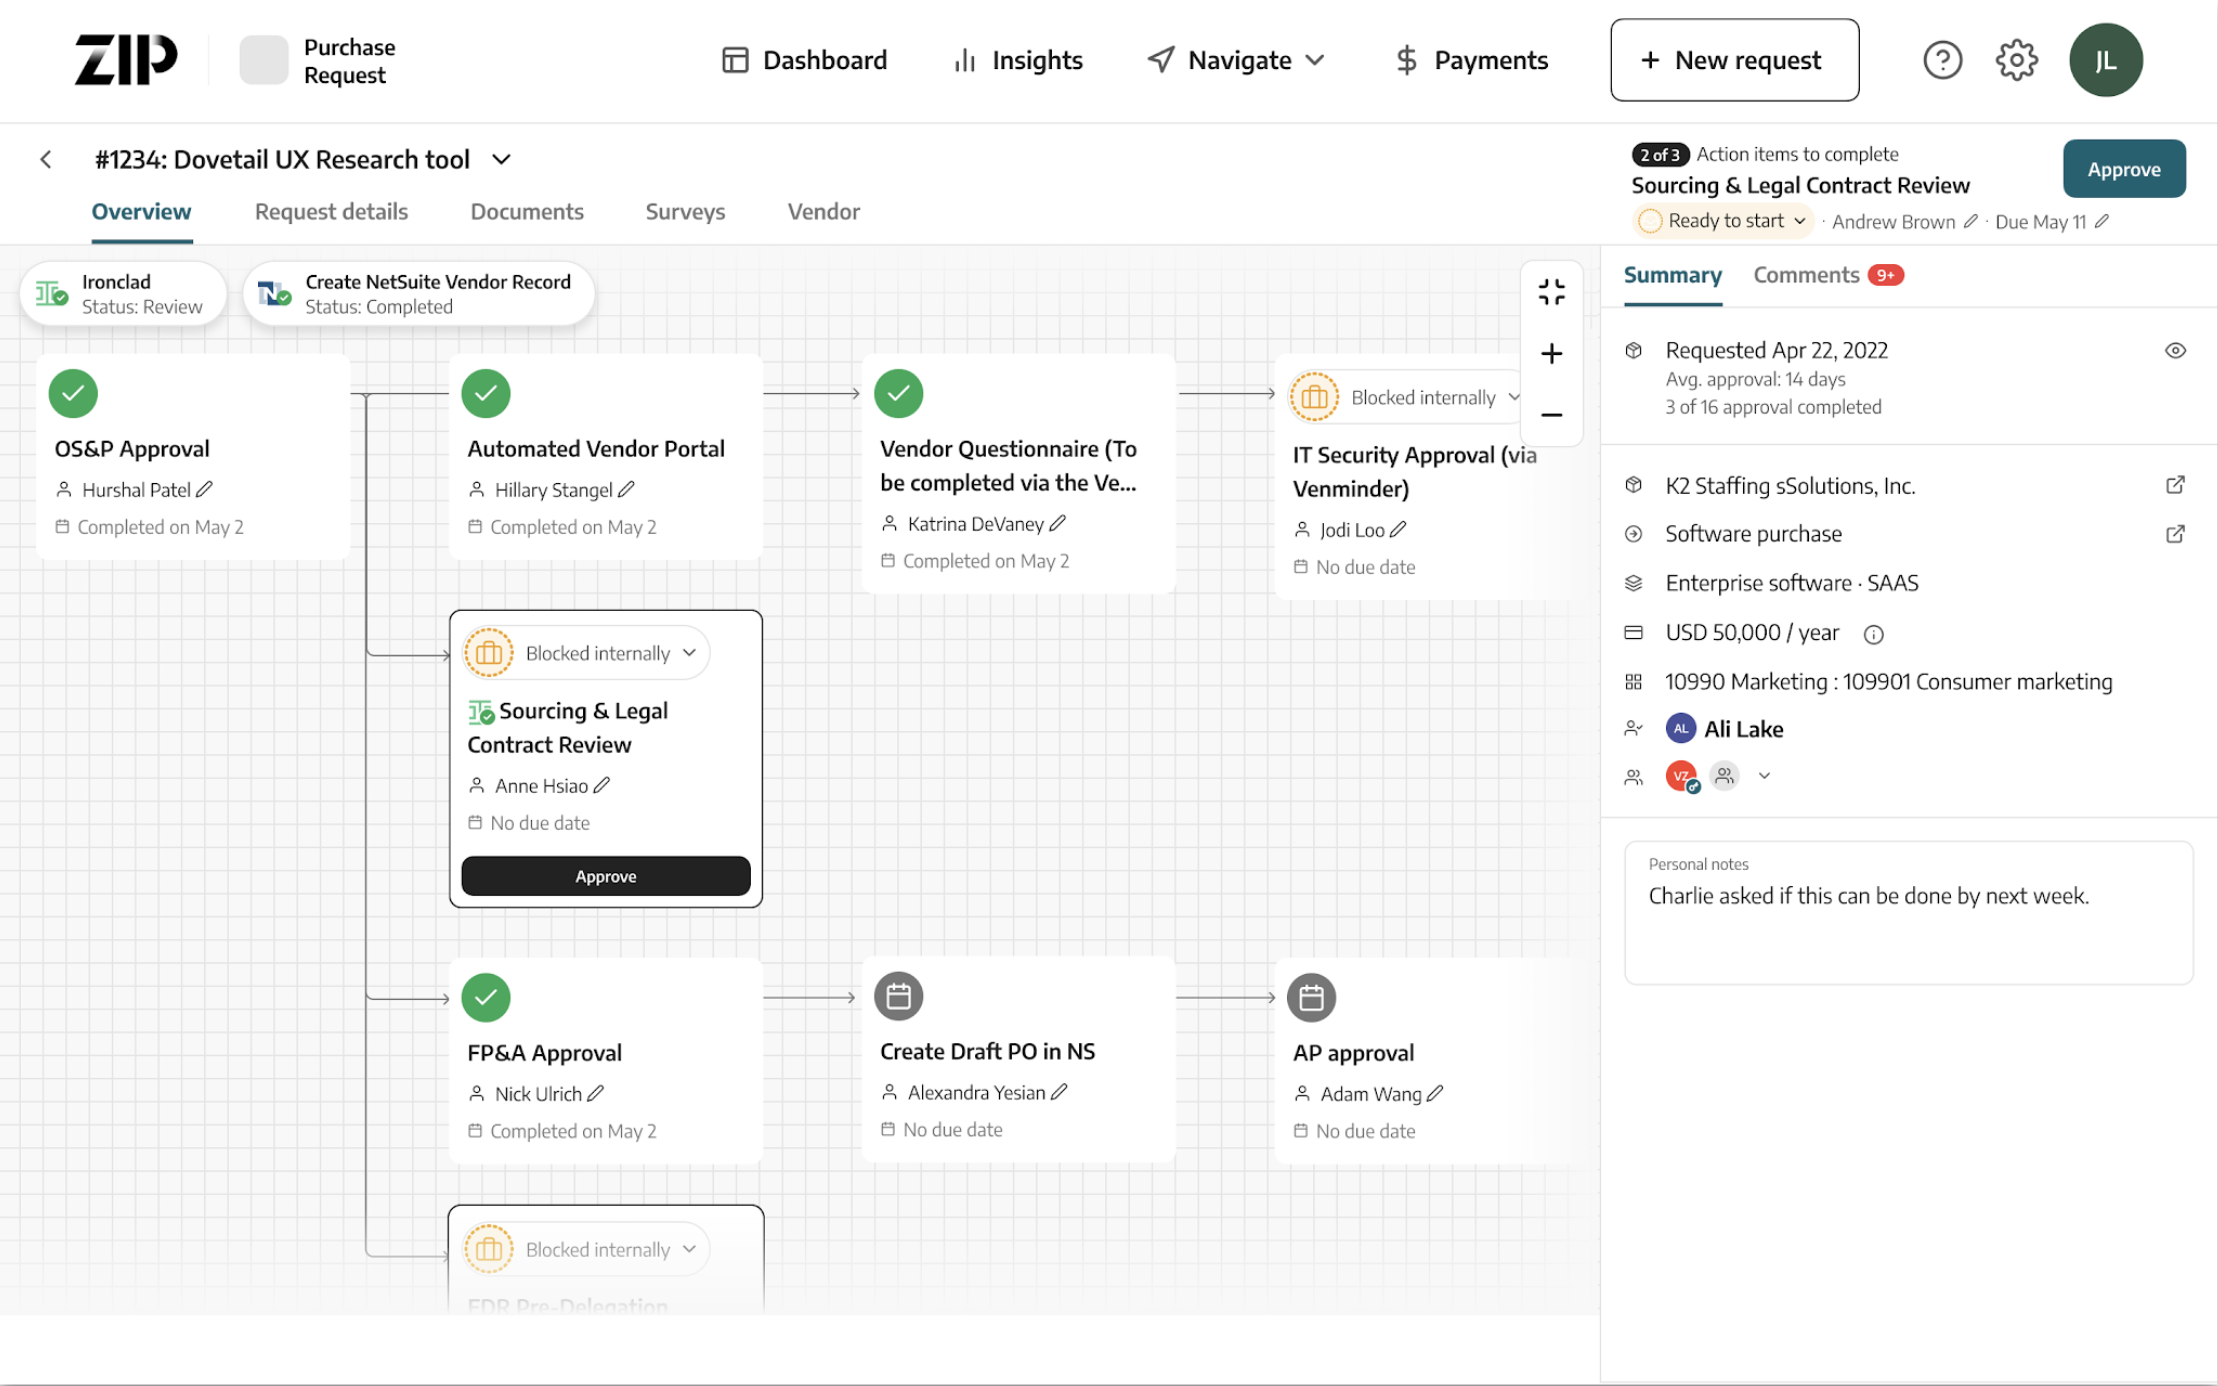Click the teal Approve button in header
This screenshot has height=1386, width=2218.
(2124, 169)
